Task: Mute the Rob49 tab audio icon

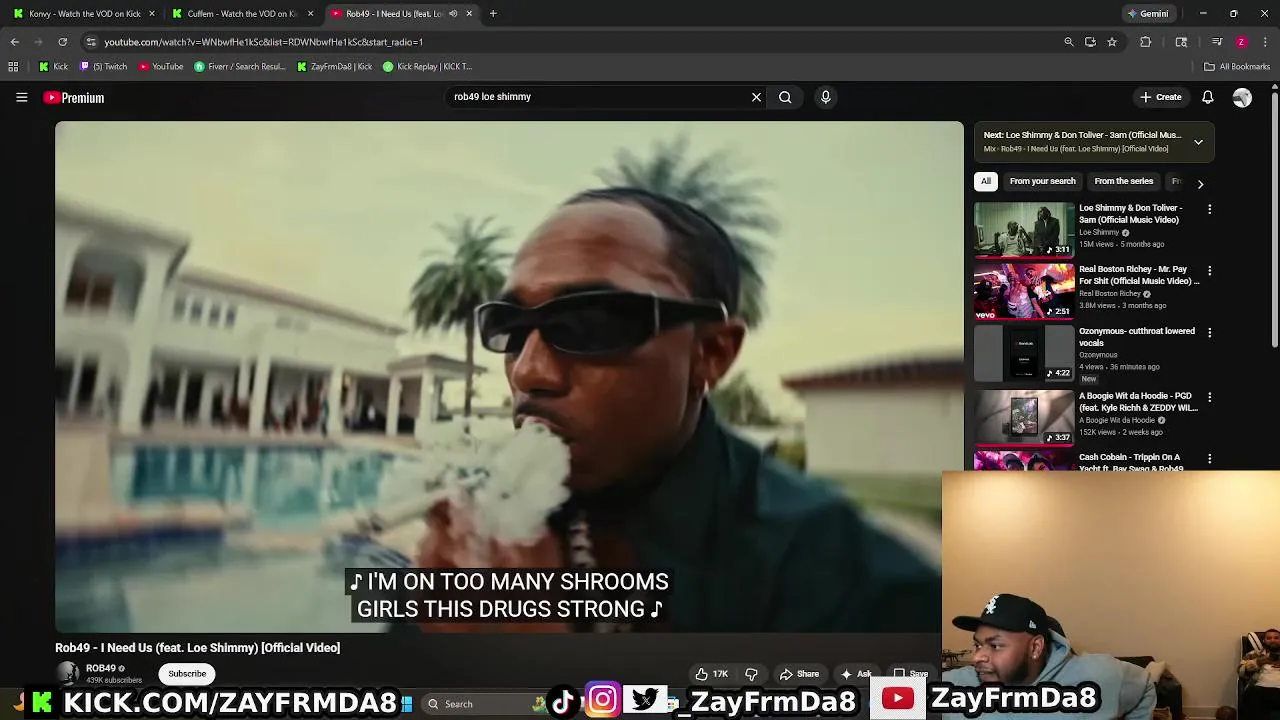Action: [453, 13]
